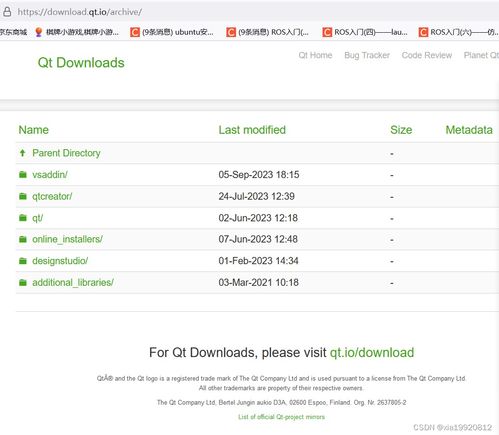This screenshot has height=435, width=499.
Task: Open the online_installers/ directory link
Action: pyautogui.click(x=67, y=239)
